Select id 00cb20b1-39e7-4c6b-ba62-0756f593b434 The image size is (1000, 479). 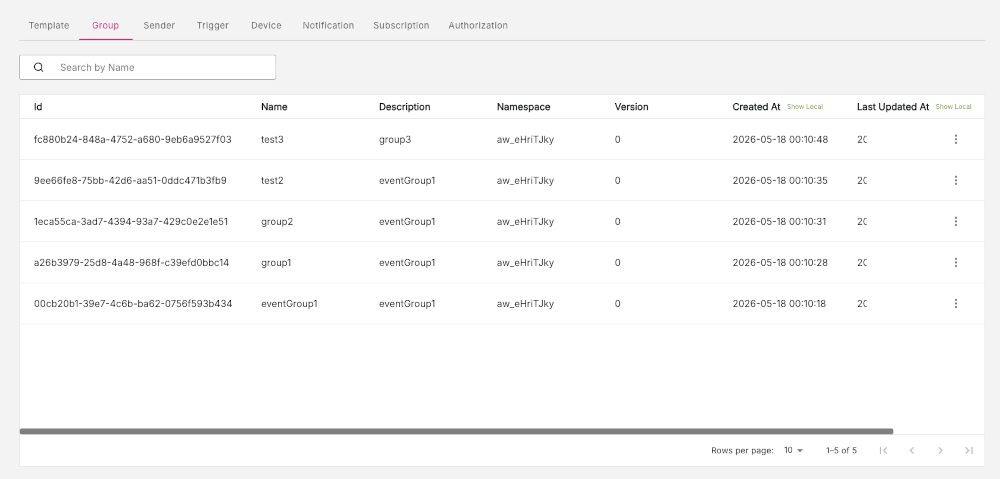click(x=133, y=304)
